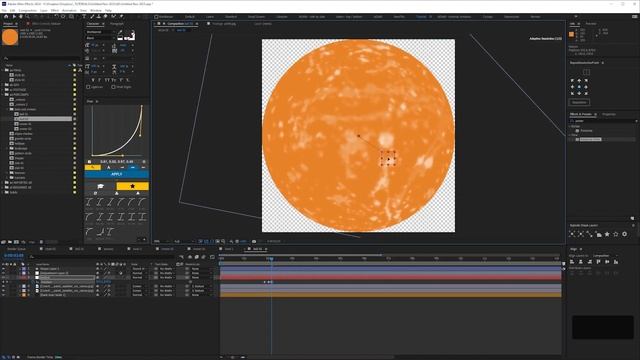Toggle visibility of fifth timeline layer
Viewport: 640px width, 360px height.
pyautogui.click(x=3, y=291)
